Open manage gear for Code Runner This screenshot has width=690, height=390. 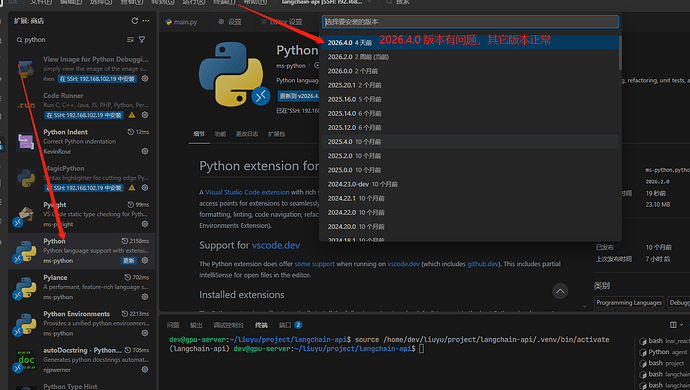[145, 115]
